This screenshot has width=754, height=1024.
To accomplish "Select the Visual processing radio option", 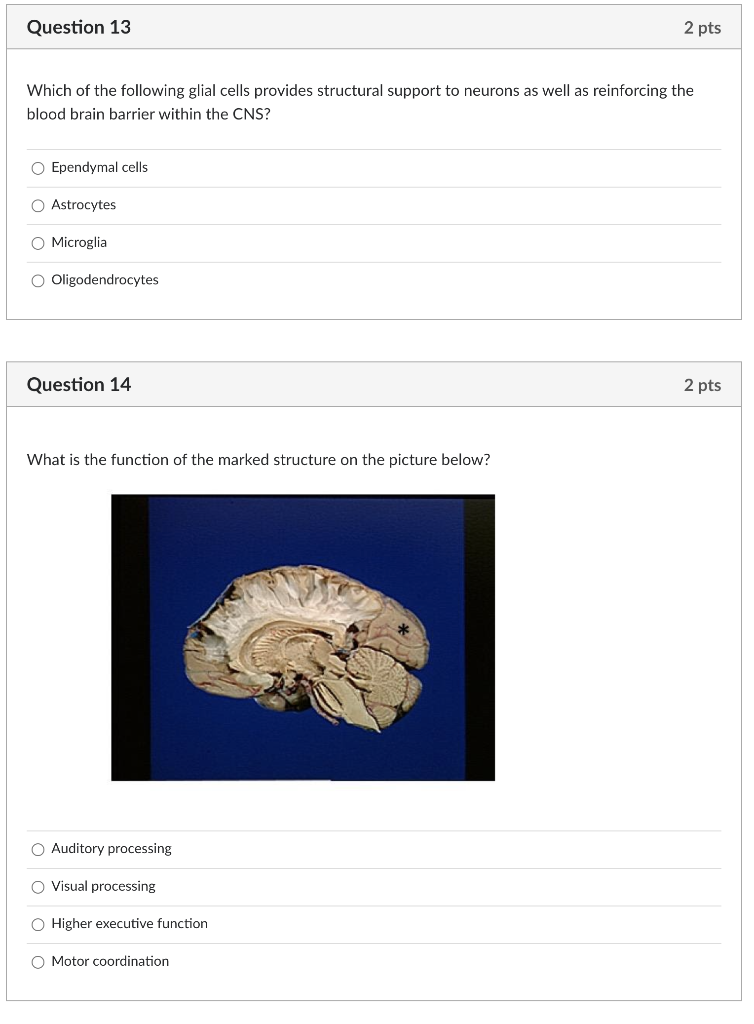I will [39, 887].
